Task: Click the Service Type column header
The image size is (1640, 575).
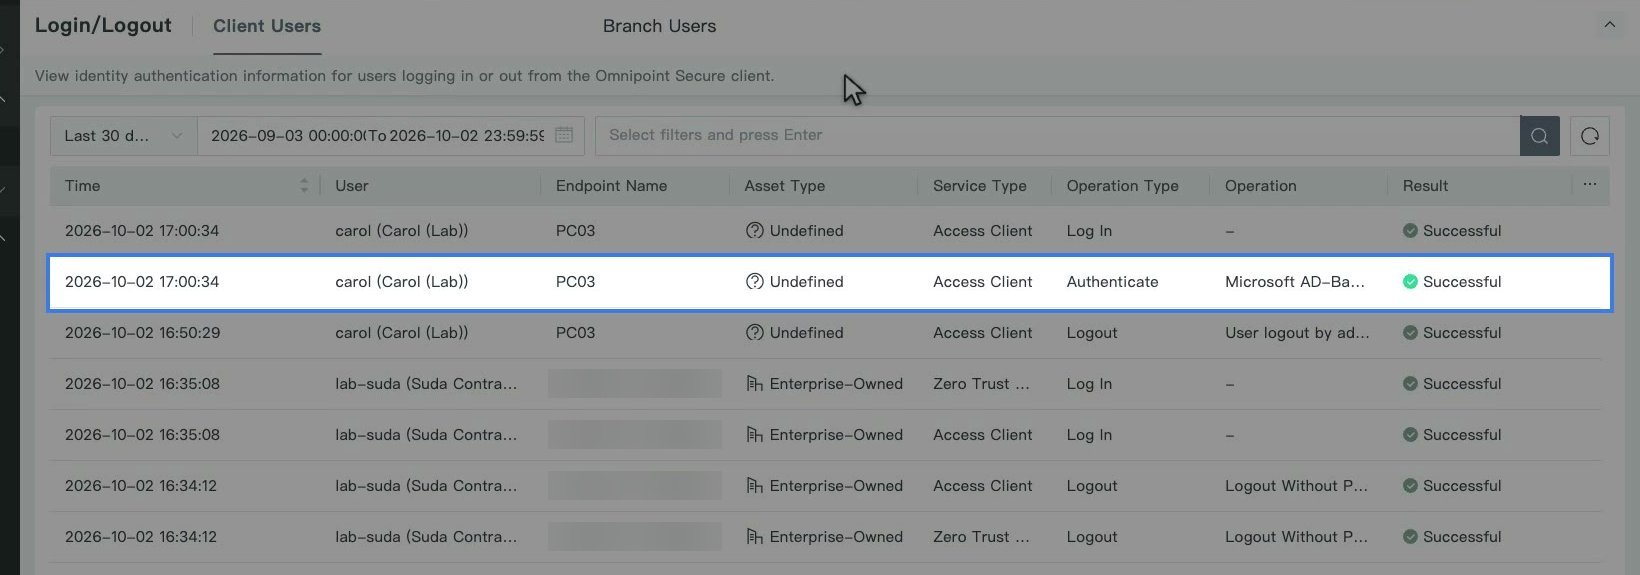Action: point(980,186)
